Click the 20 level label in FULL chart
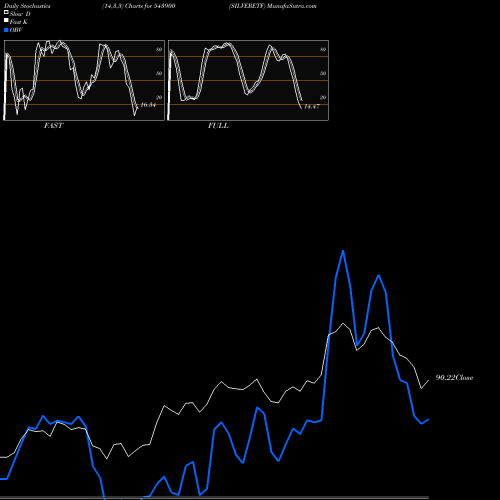This screenshot has height=500, width=500. pos(323,97)
